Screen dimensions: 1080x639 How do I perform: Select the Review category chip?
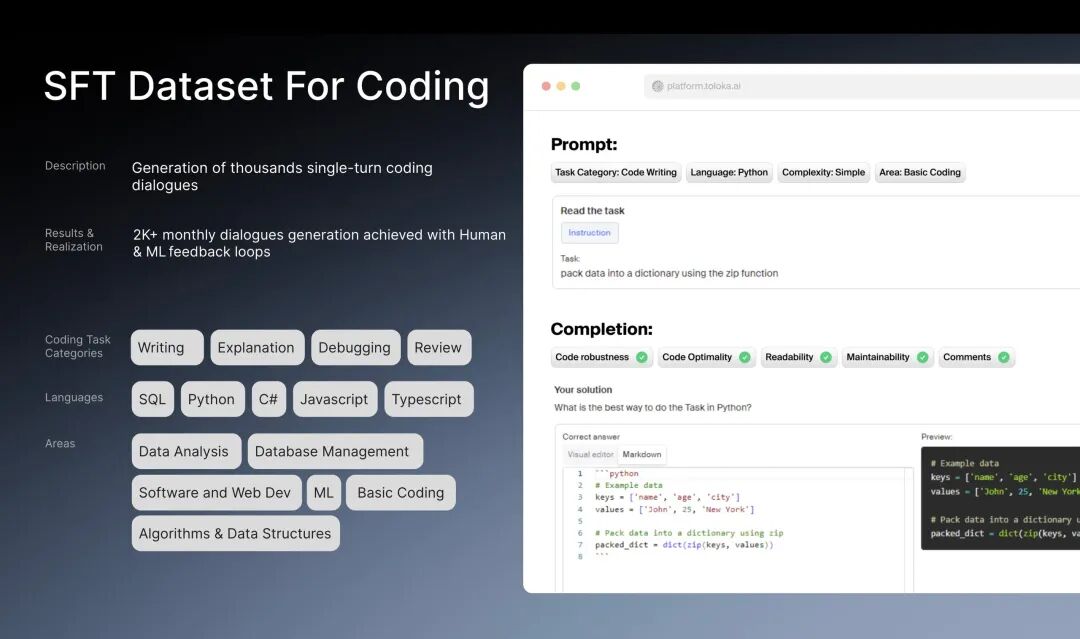439,347
